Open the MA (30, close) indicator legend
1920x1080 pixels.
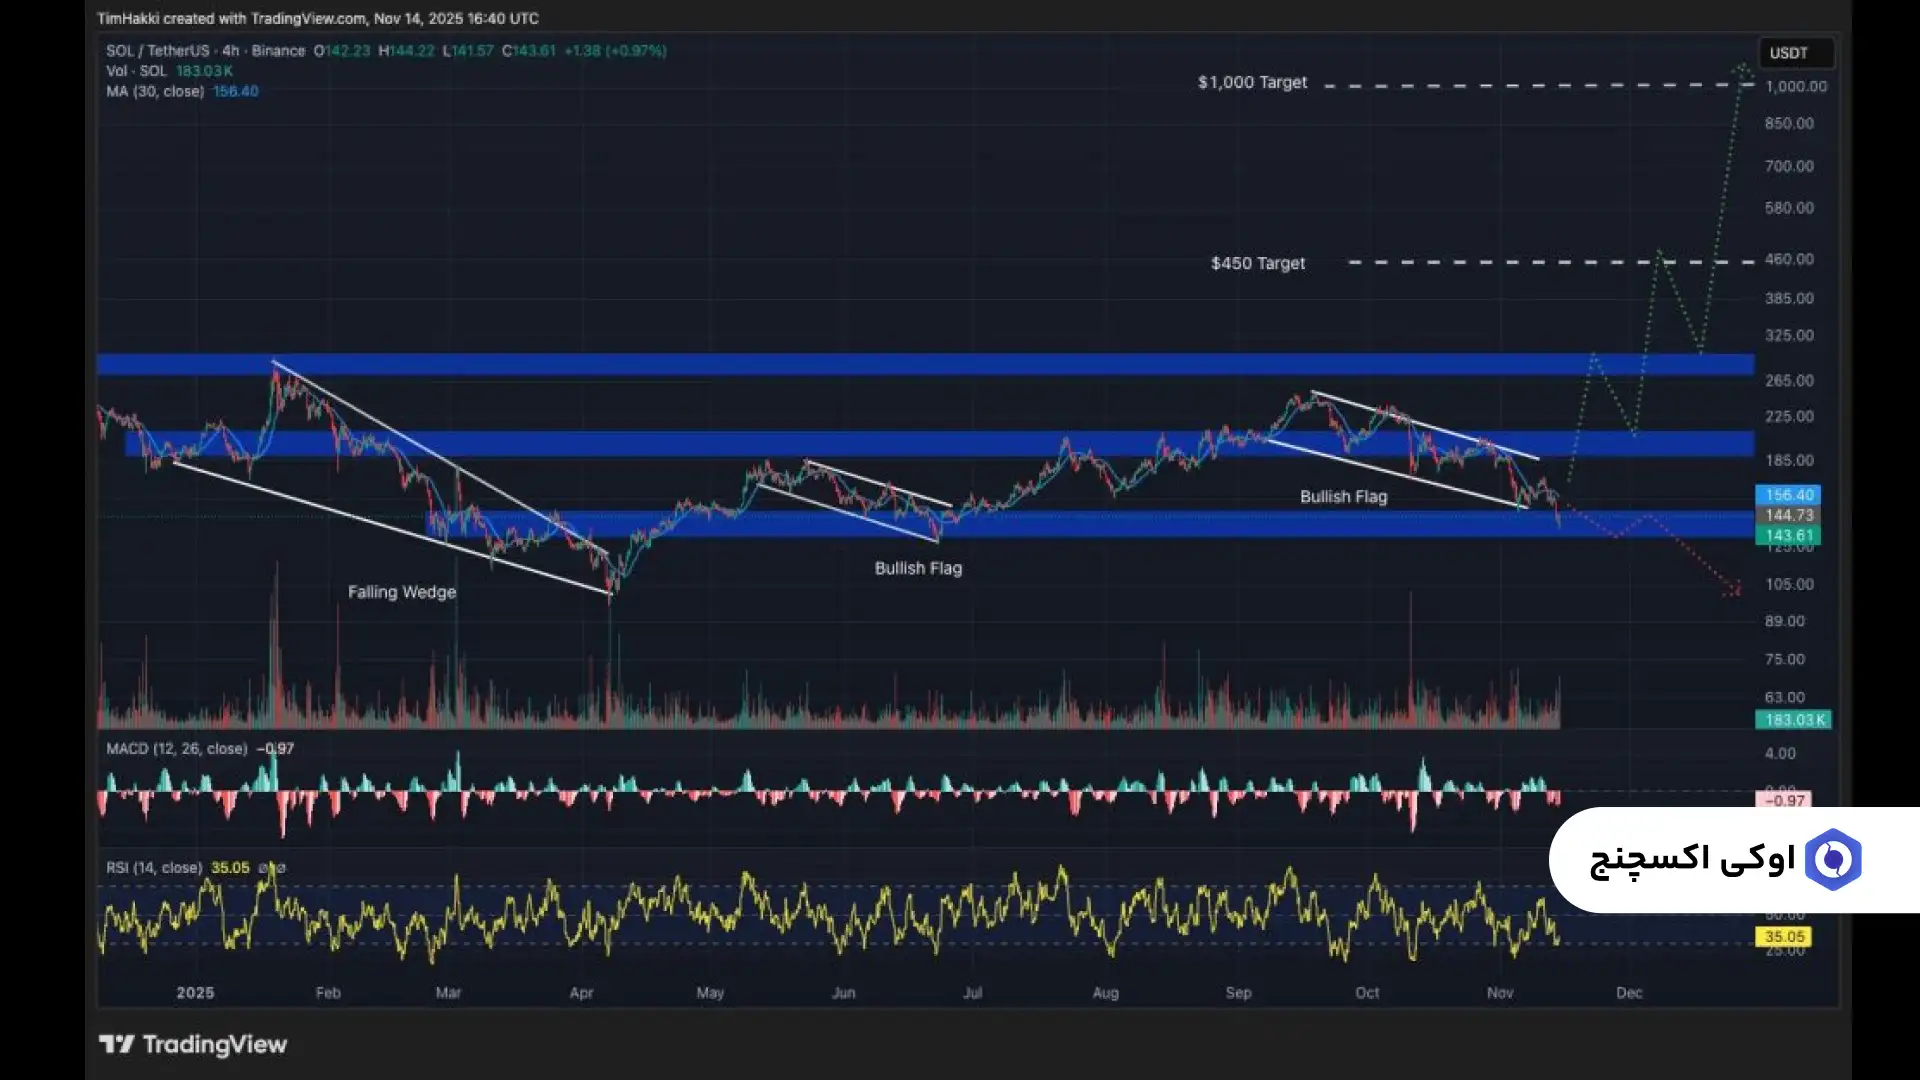(155, 91)
